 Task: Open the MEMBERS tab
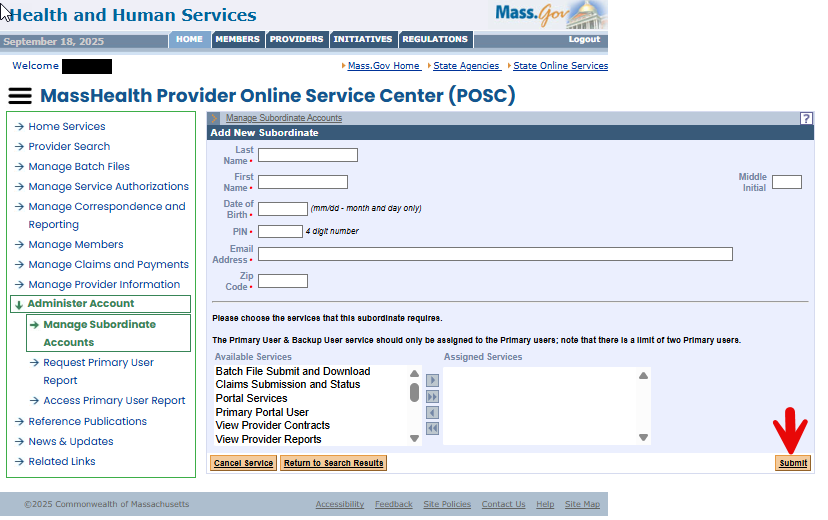point(238,40)
